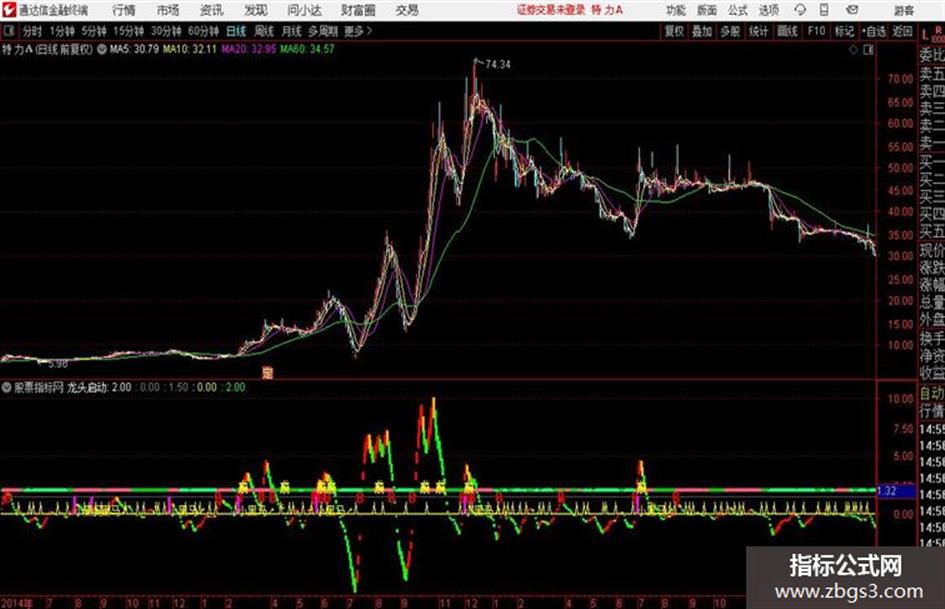Screen dimensions: 945x609
Task: Click the 自选 watchlist button
Action: coord(874,31)
